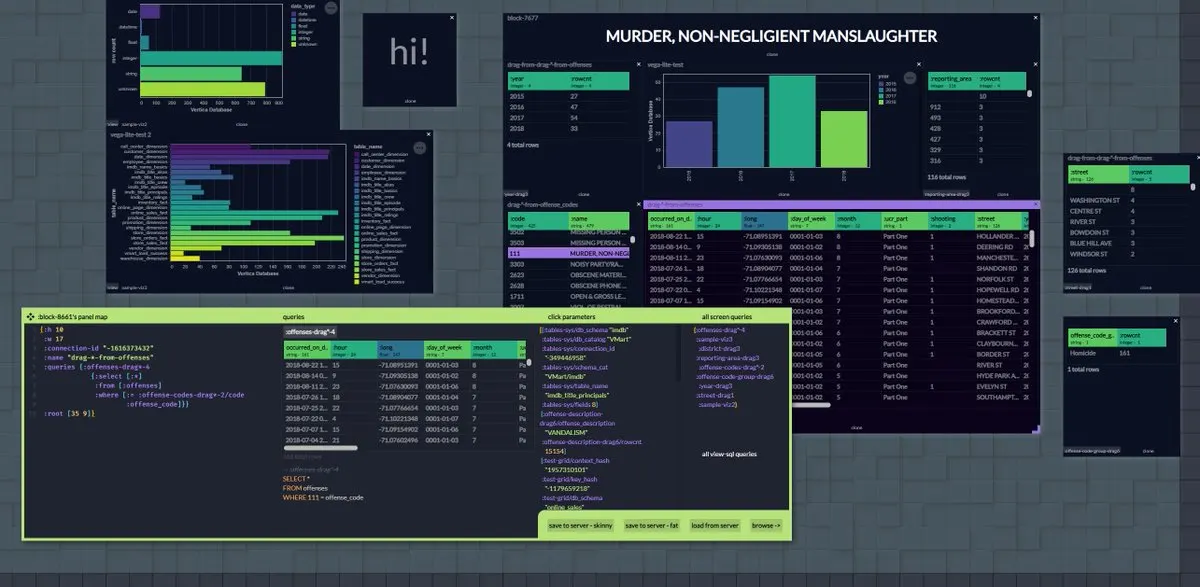Click the WASHINGTON ST row
1200x587 pixels.
pos(1127,200)
